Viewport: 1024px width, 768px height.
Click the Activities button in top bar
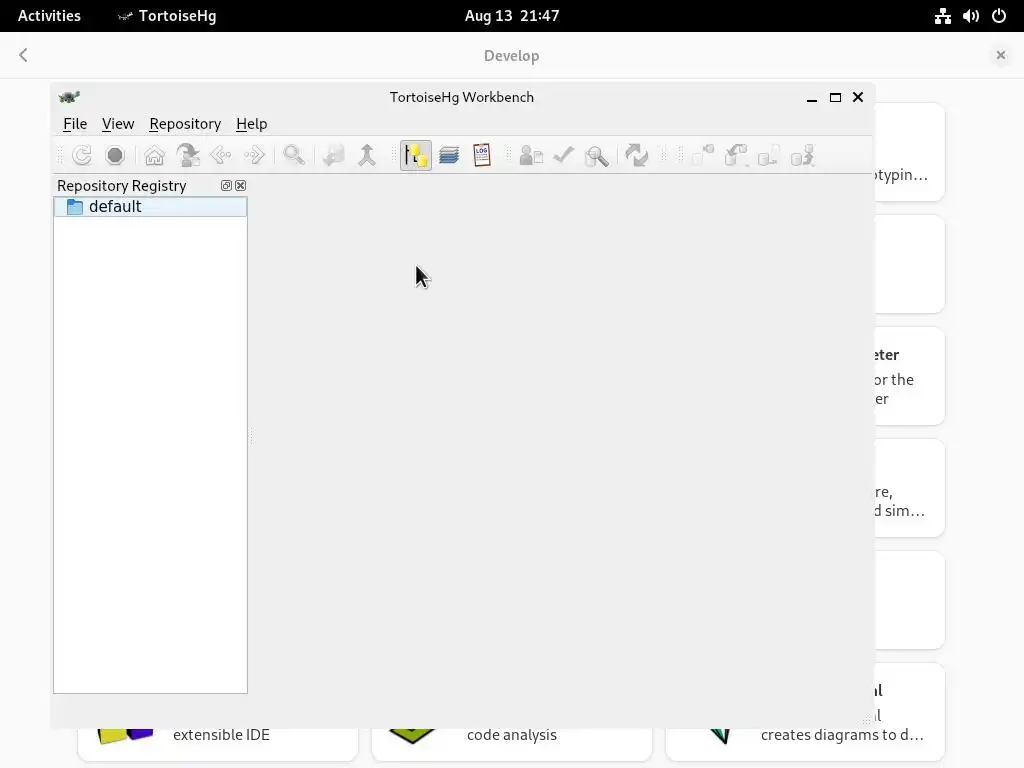pos(49,16)
